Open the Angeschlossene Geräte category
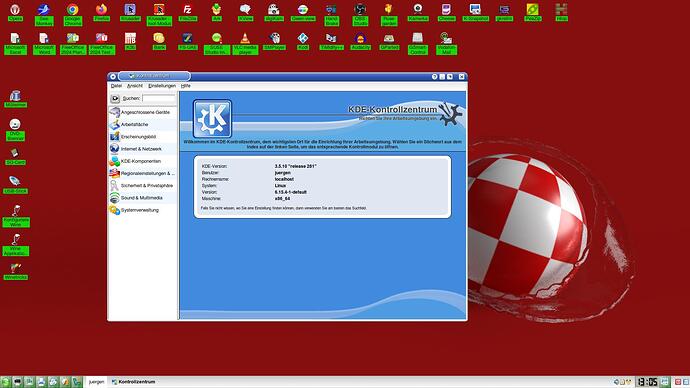 click(143, 112)
